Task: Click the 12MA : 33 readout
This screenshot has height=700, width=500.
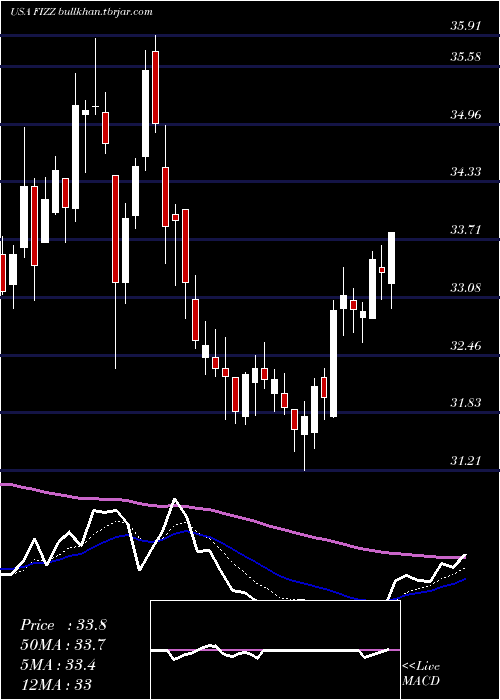Action: click(56, 684)
